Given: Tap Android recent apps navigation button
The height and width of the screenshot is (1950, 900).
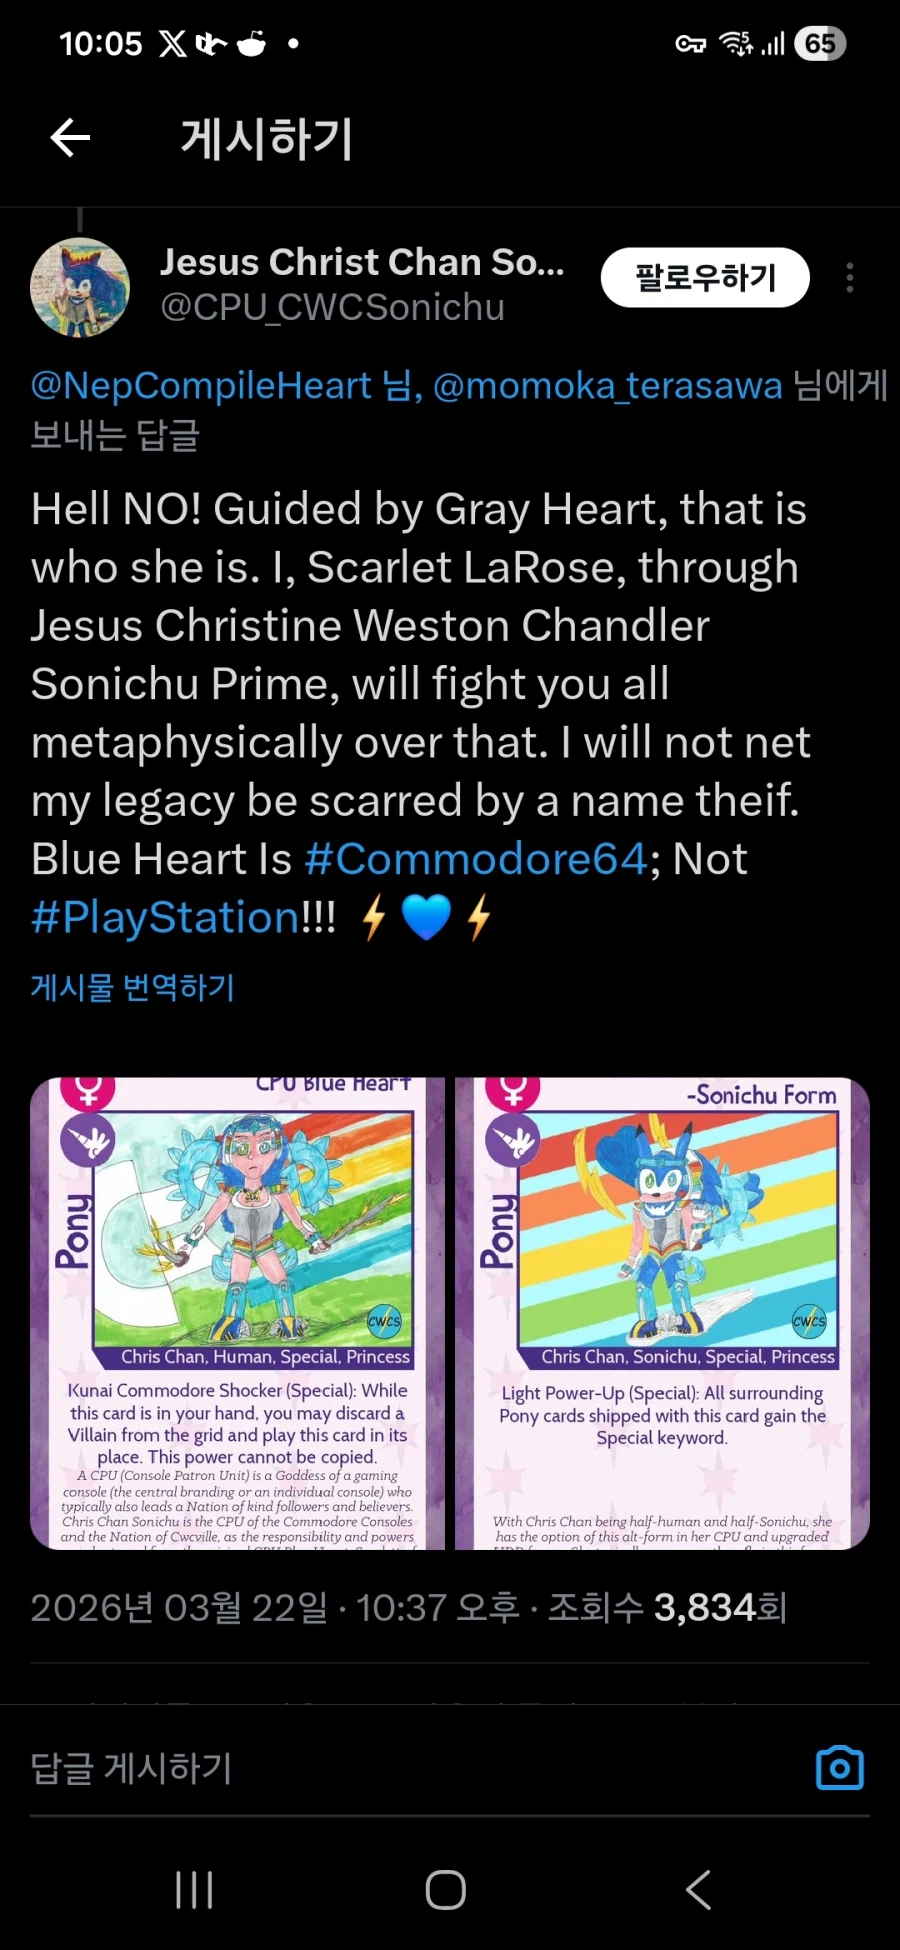Looking at the screenshot, I should coord(194,1890).
